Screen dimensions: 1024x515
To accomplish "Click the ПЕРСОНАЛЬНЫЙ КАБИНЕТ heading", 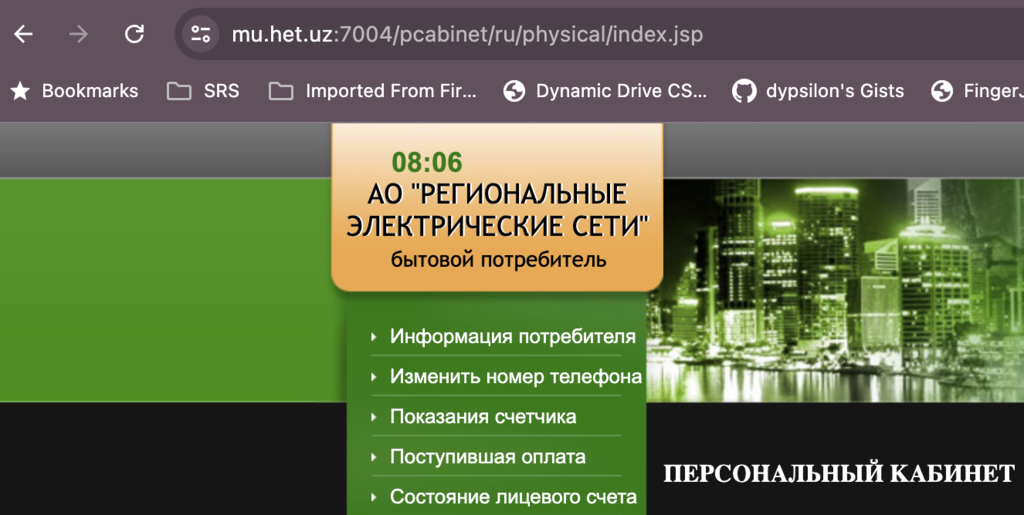I will [838, 473].
